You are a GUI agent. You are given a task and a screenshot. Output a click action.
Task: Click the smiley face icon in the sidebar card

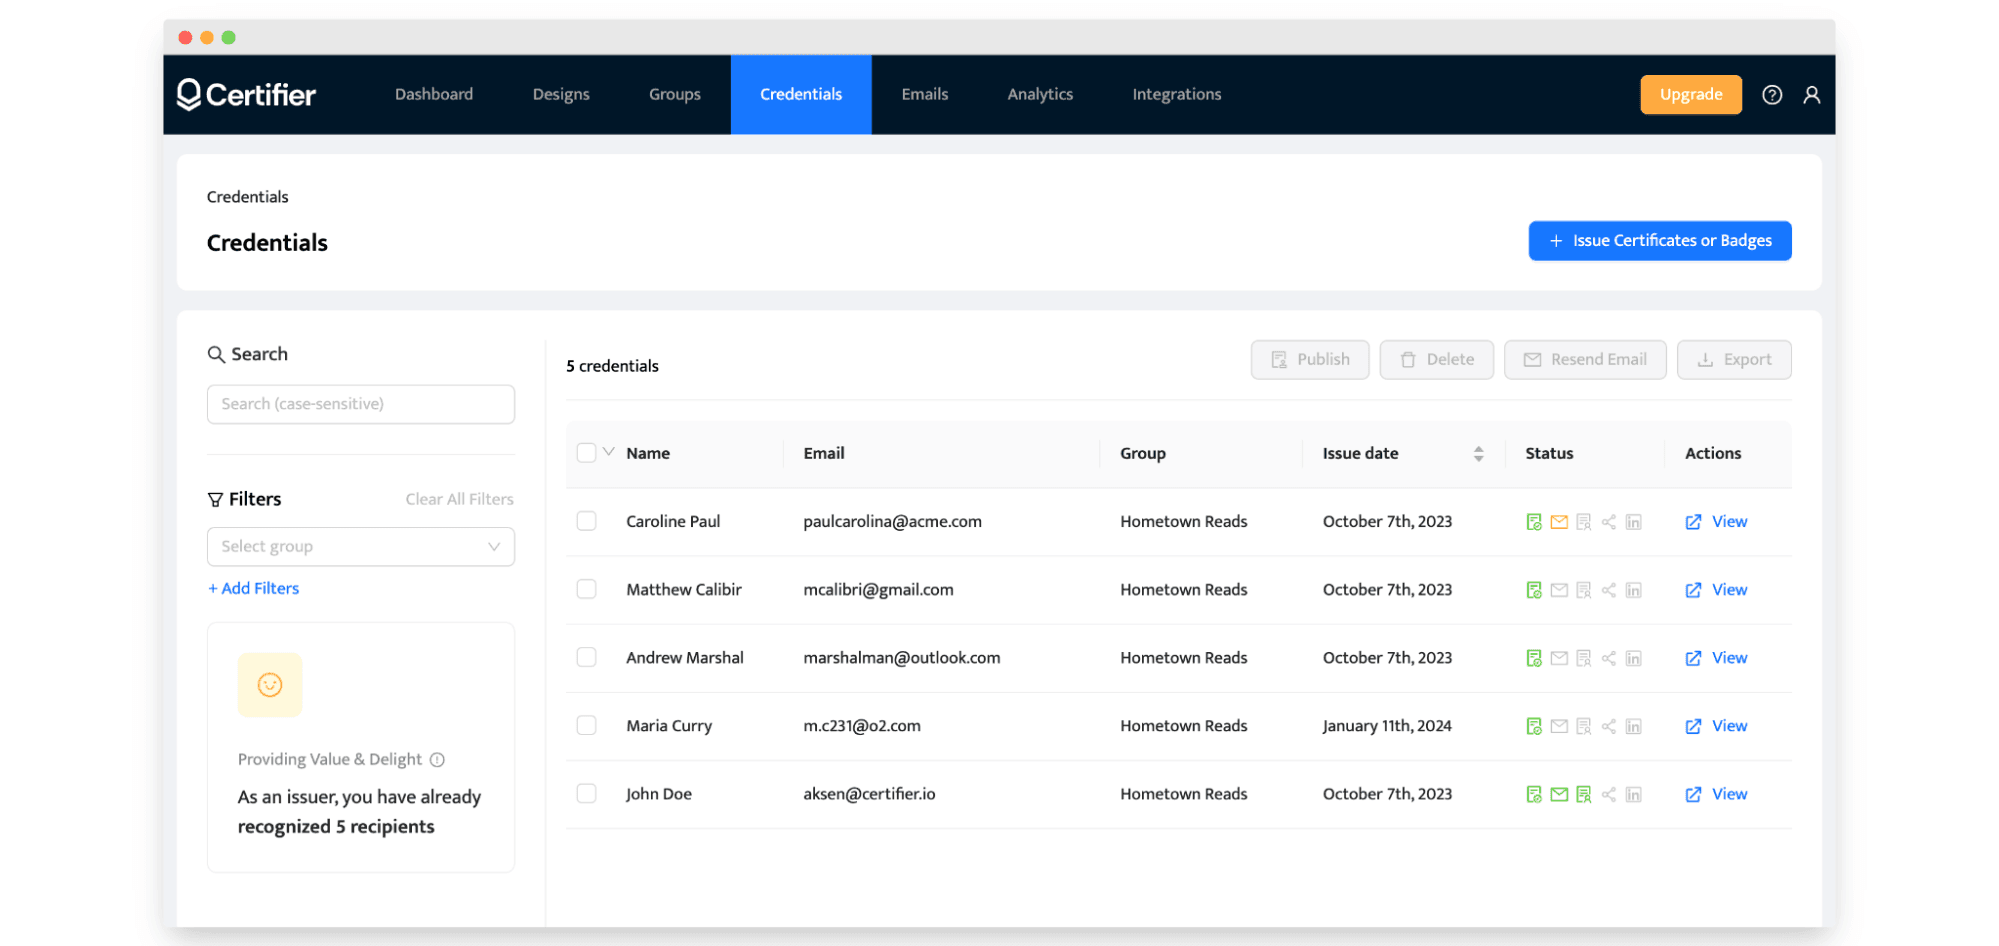270,685
